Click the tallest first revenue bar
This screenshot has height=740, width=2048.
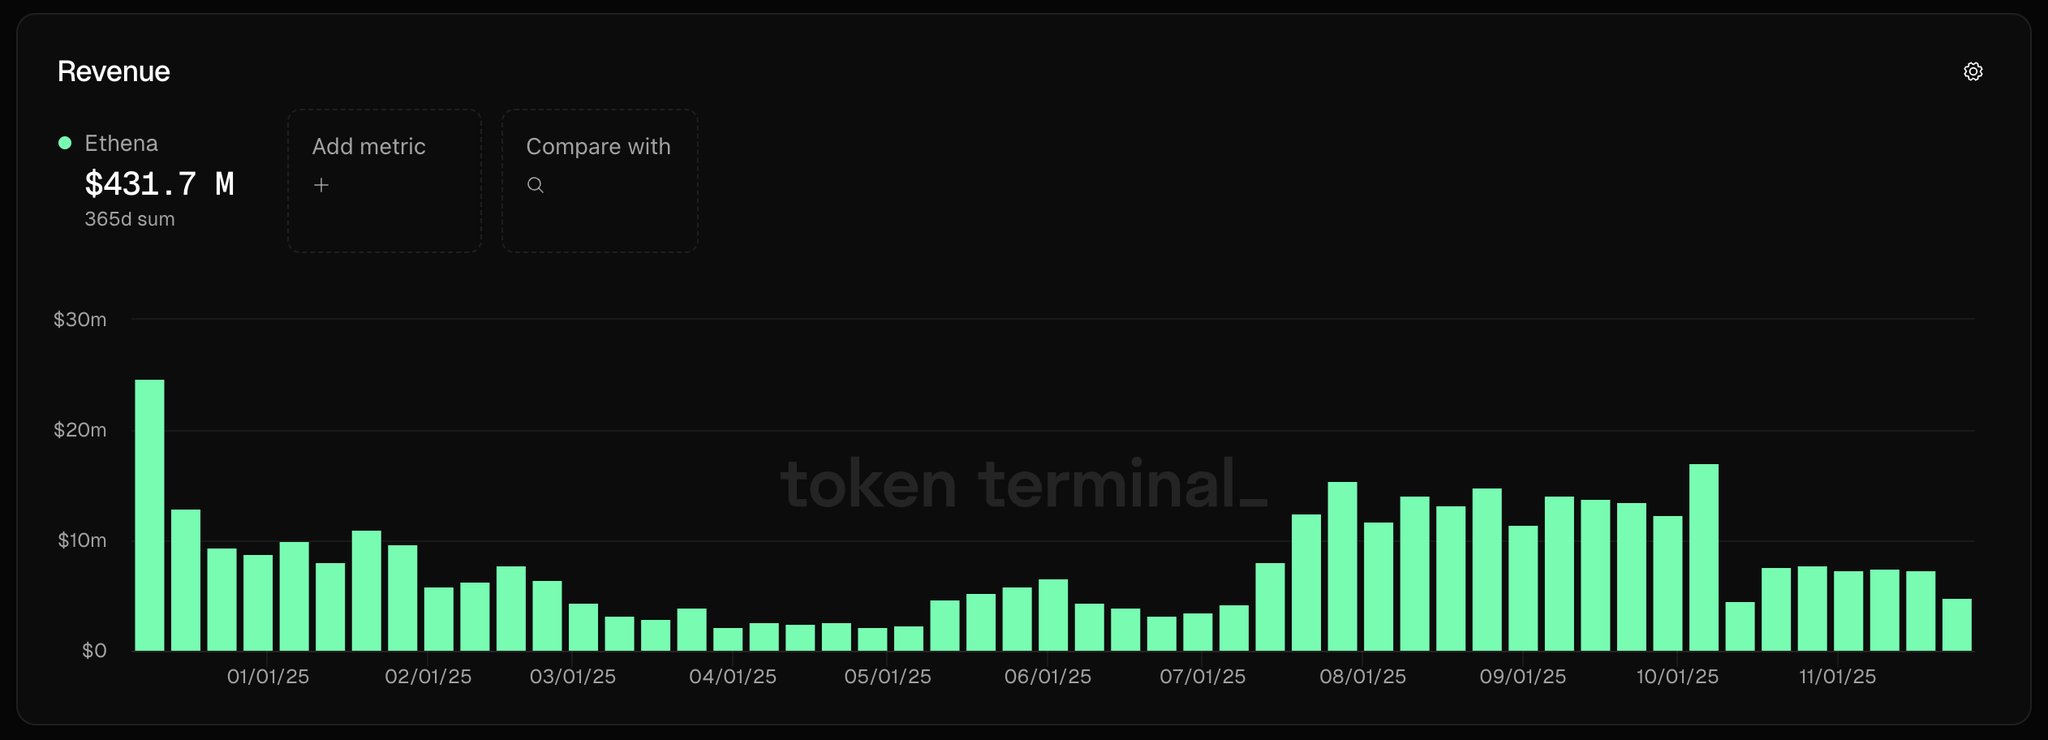click(150, 515)
